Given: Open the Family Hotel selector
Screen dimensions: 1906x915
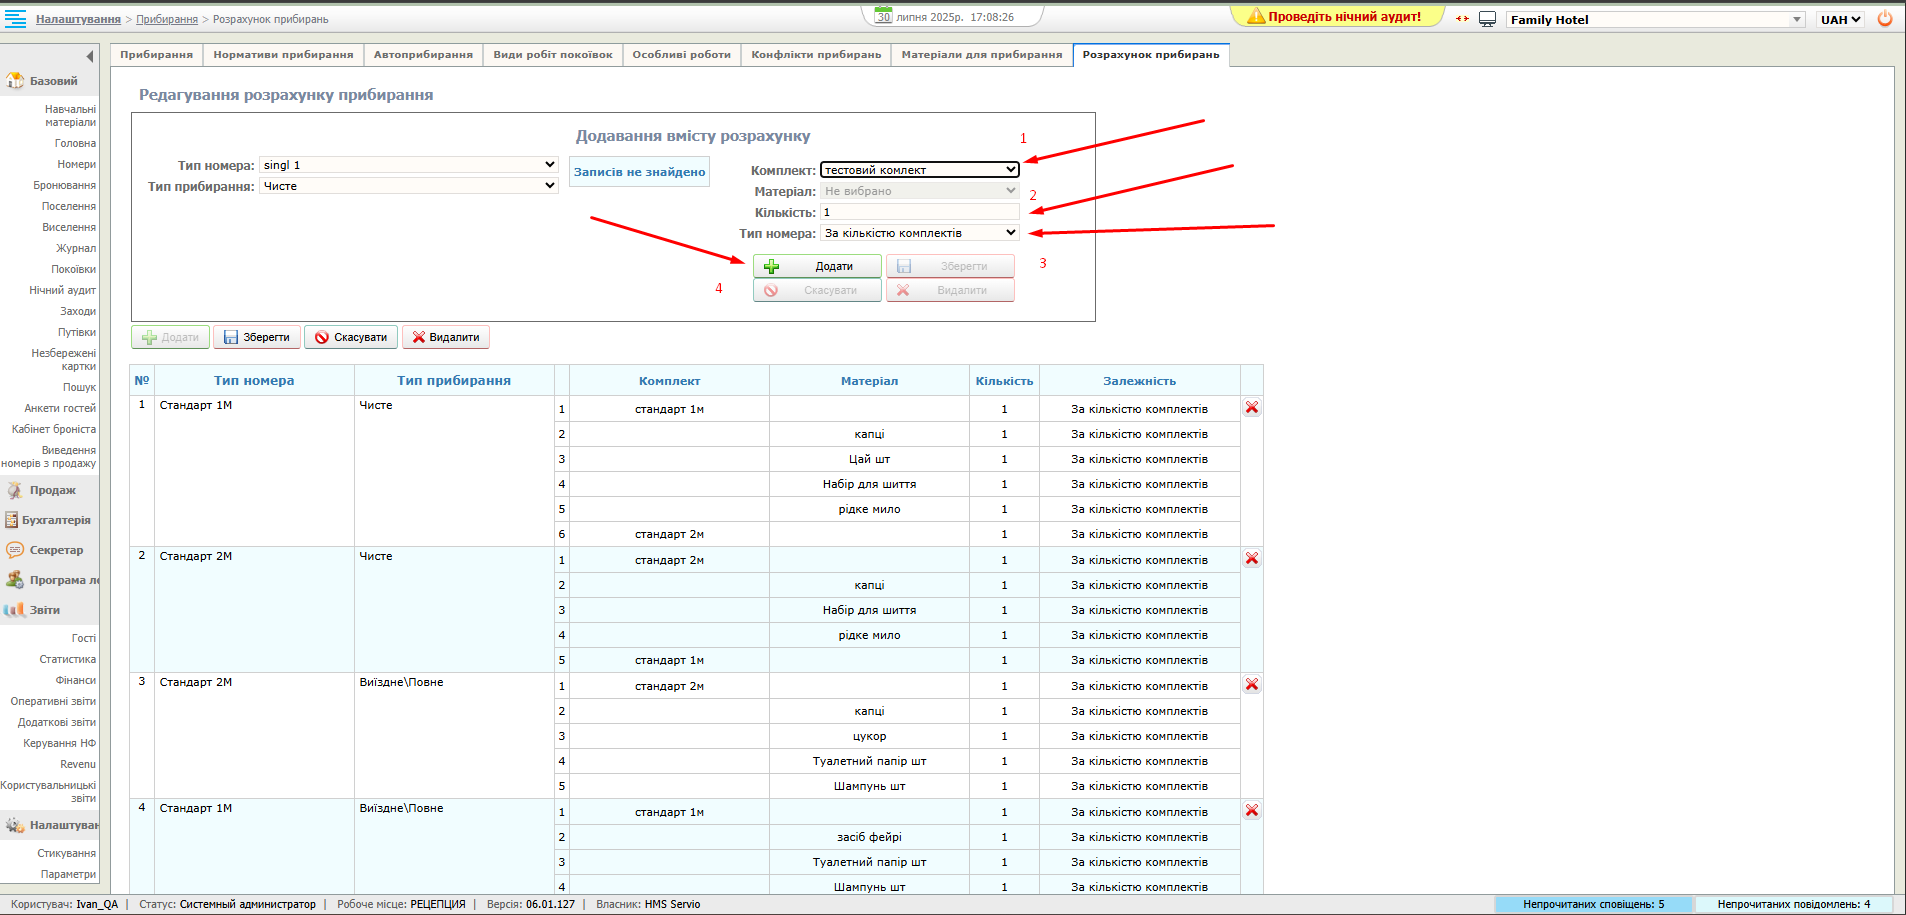Looking at the screenshot, I should [1655, 19].
